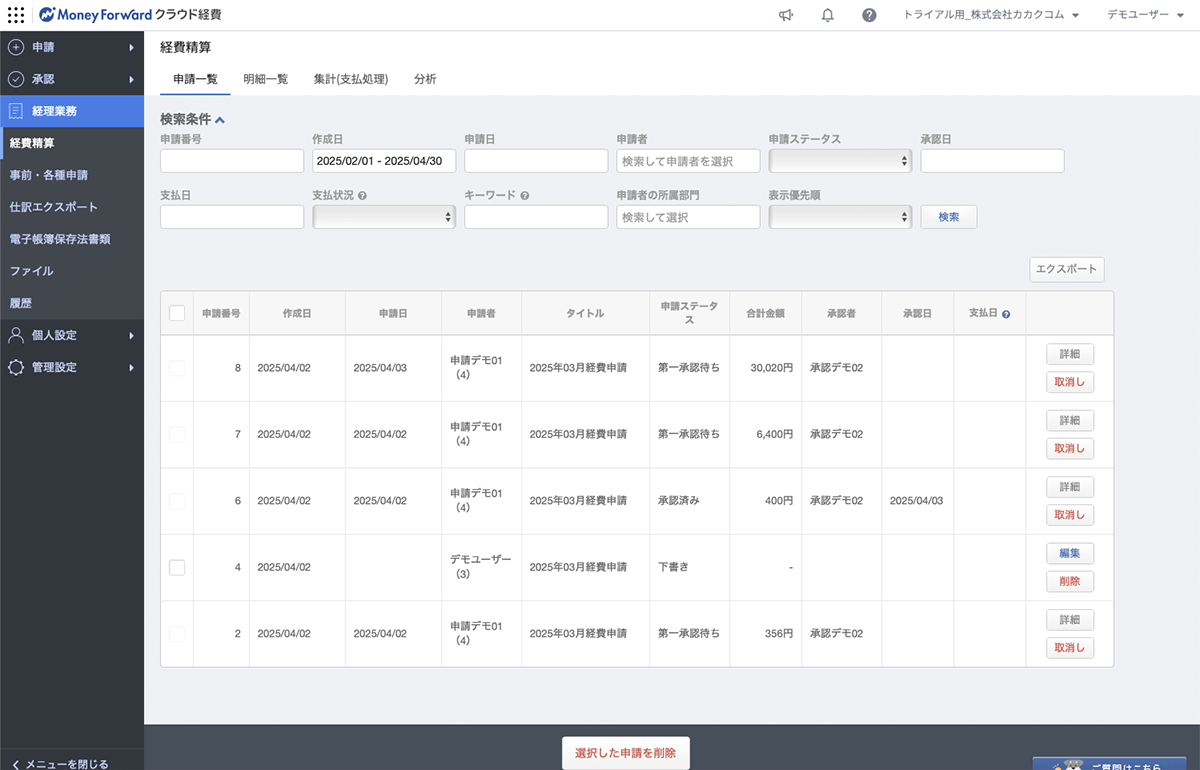Switch to the 集計(支払処理) tab

351,79
